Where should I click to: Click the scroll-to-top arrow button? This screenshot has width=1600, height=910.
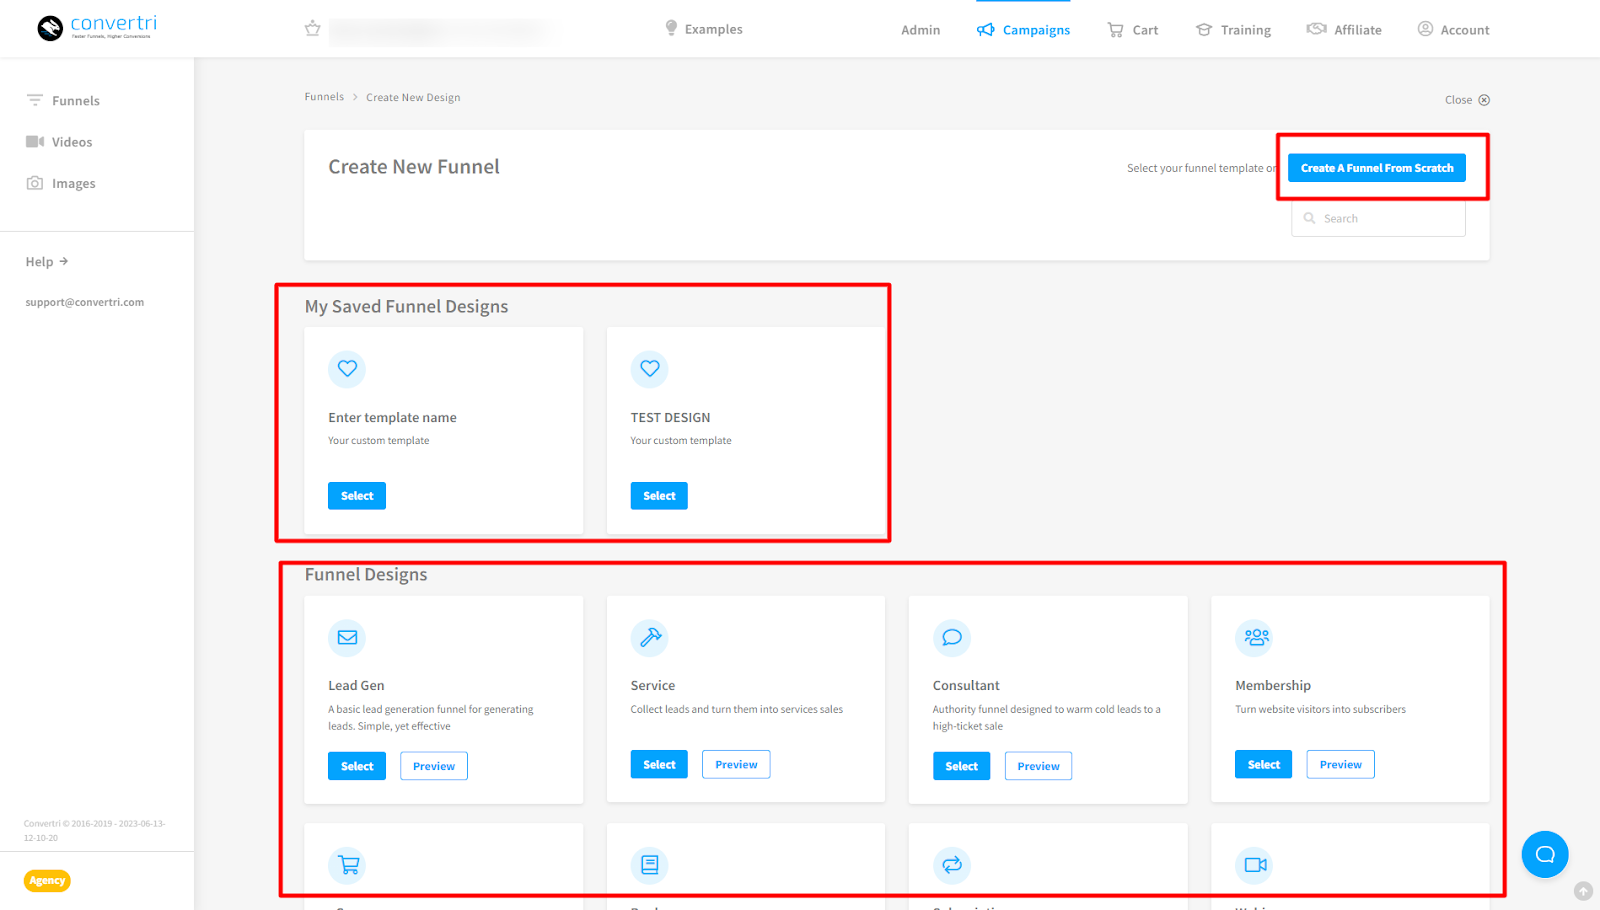(1583, 891)
